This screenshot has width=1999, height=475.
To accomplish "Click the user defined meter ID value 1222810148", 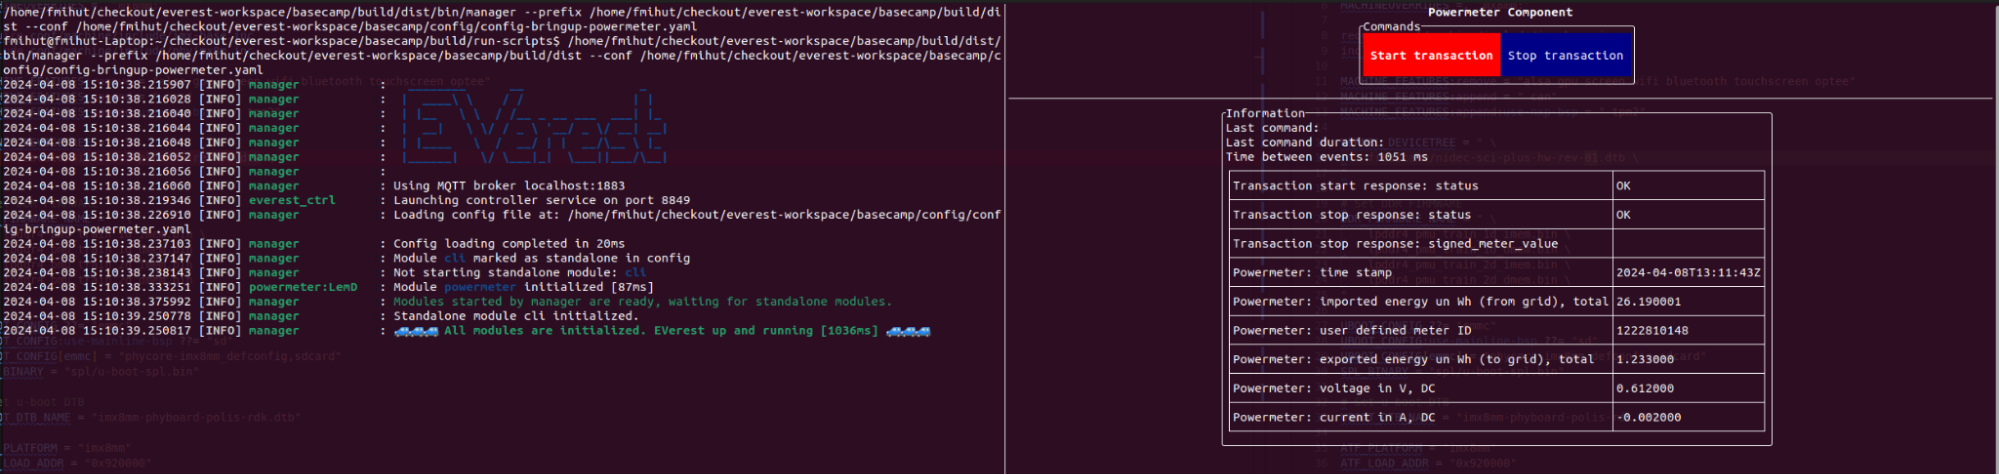I will (x=1652, y=331).
